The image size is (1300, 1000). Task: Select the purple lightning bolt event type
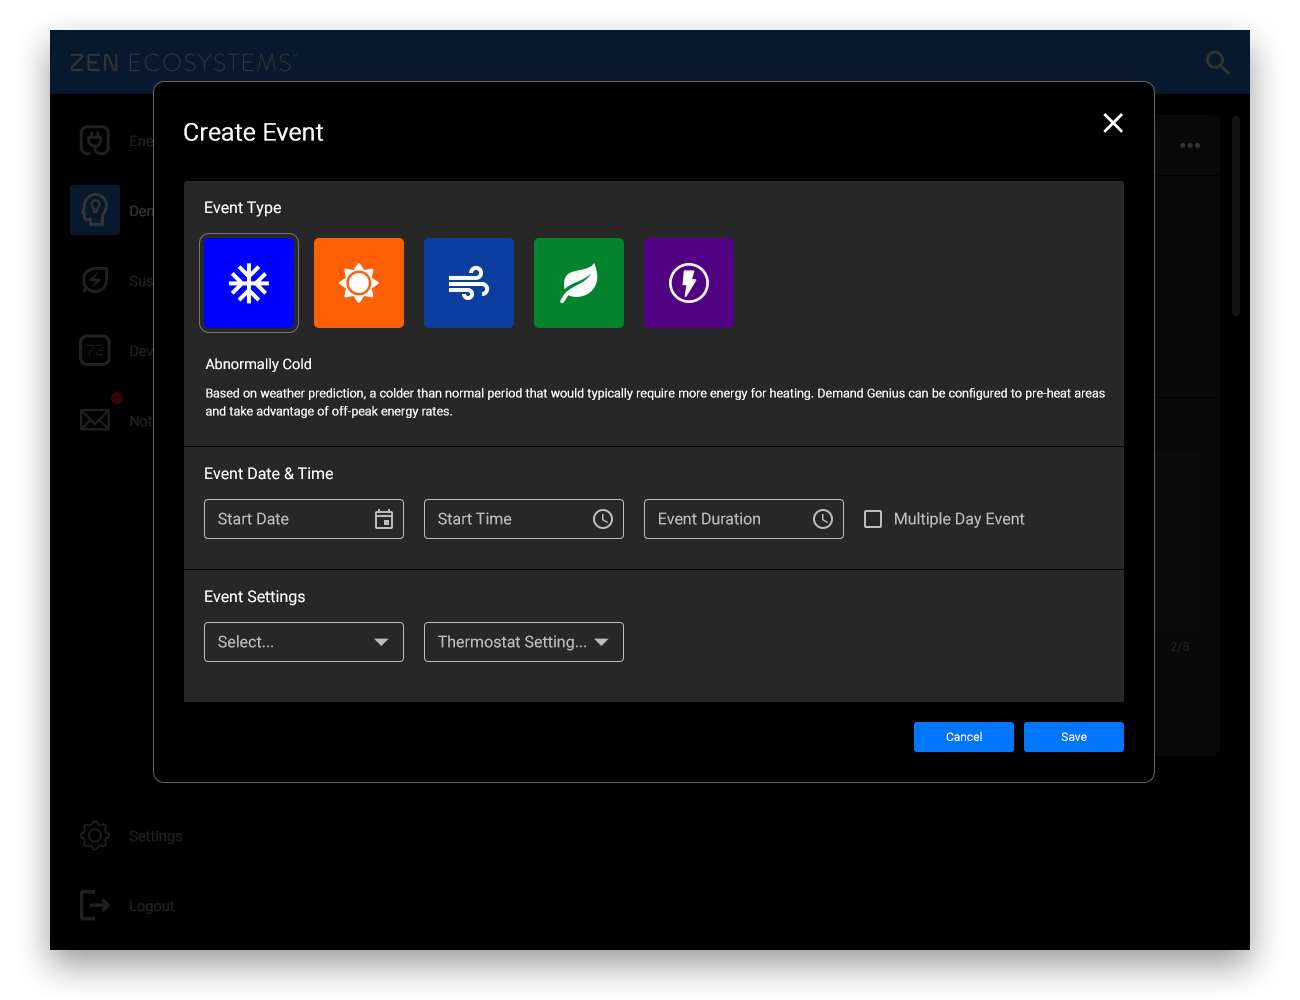click(x=689, y=283)
